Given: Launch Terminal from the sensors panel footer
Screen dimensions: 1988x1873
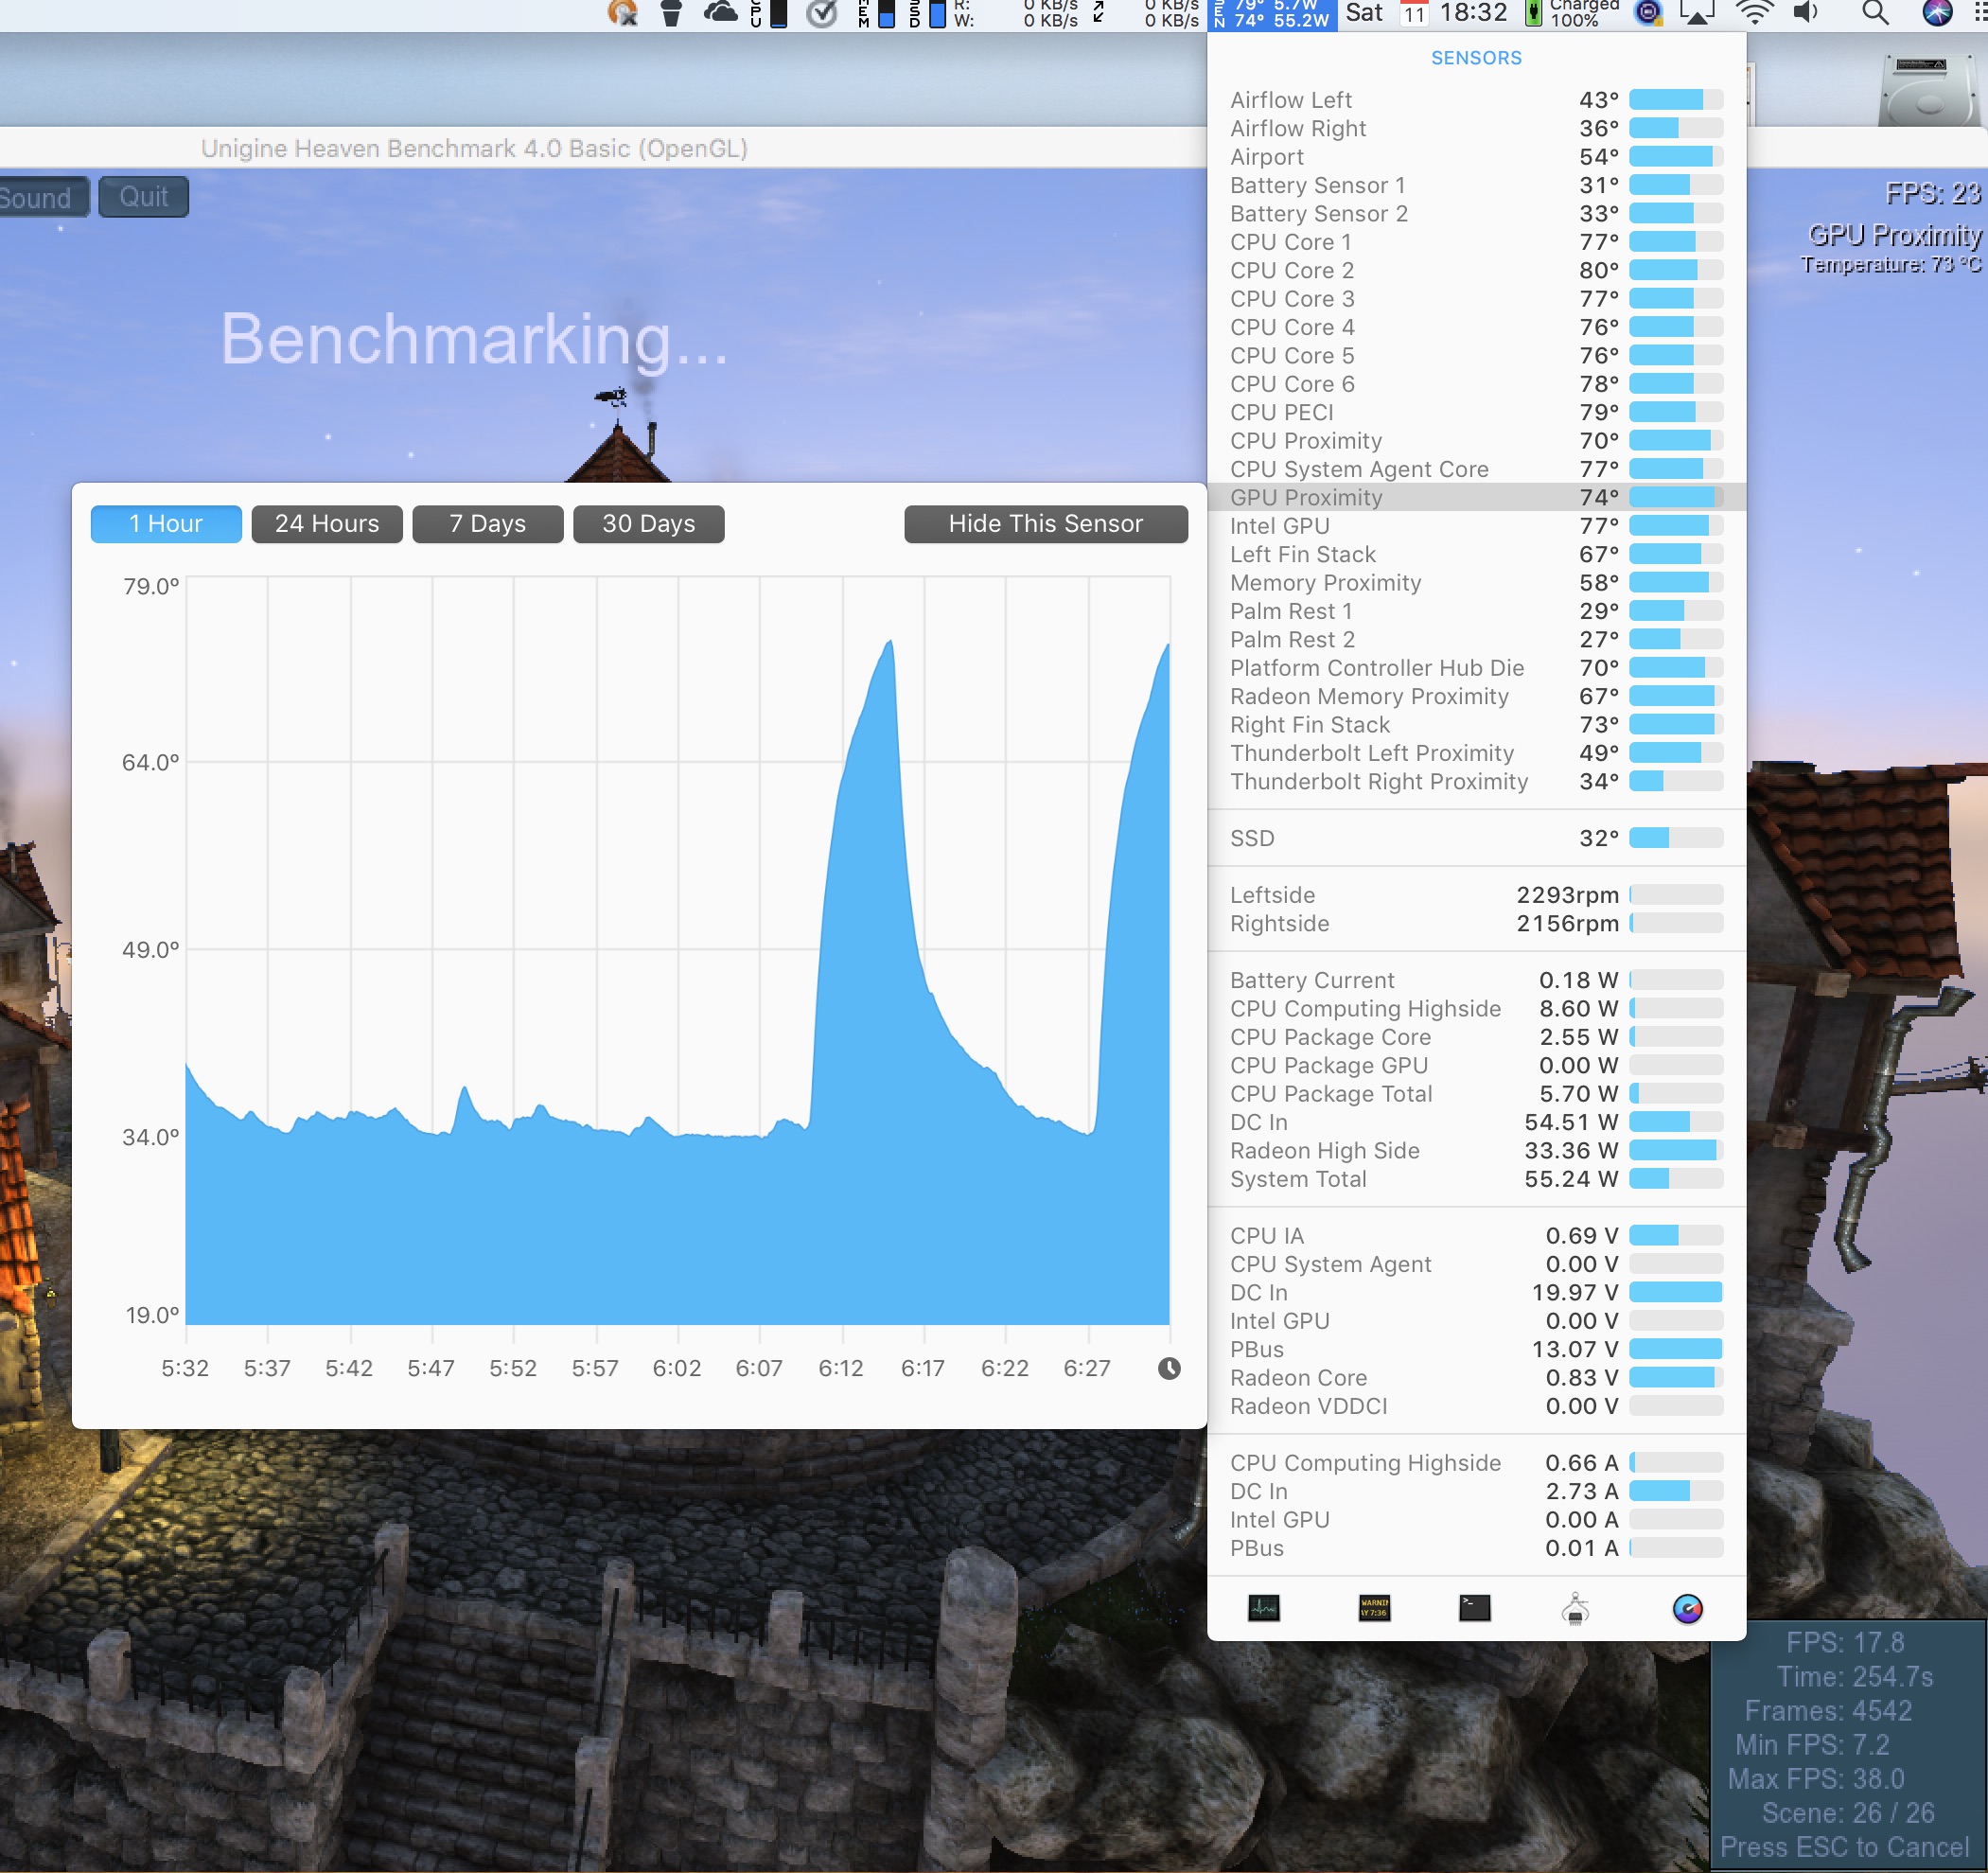Looking at the screenshot, I should [x=1474, y=1608].
